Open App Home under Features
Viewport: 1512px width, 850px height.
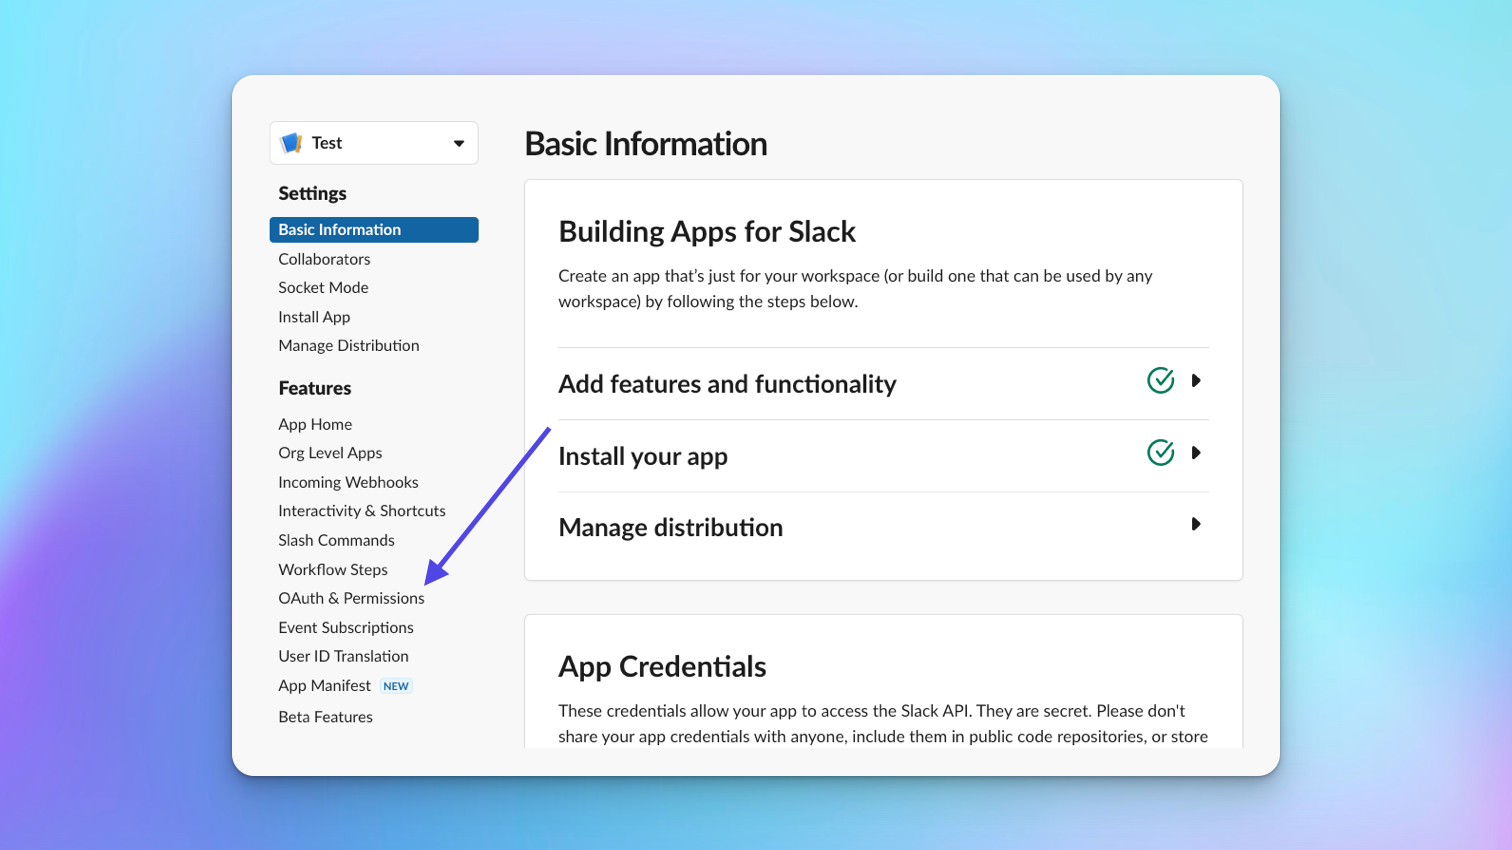315,424
